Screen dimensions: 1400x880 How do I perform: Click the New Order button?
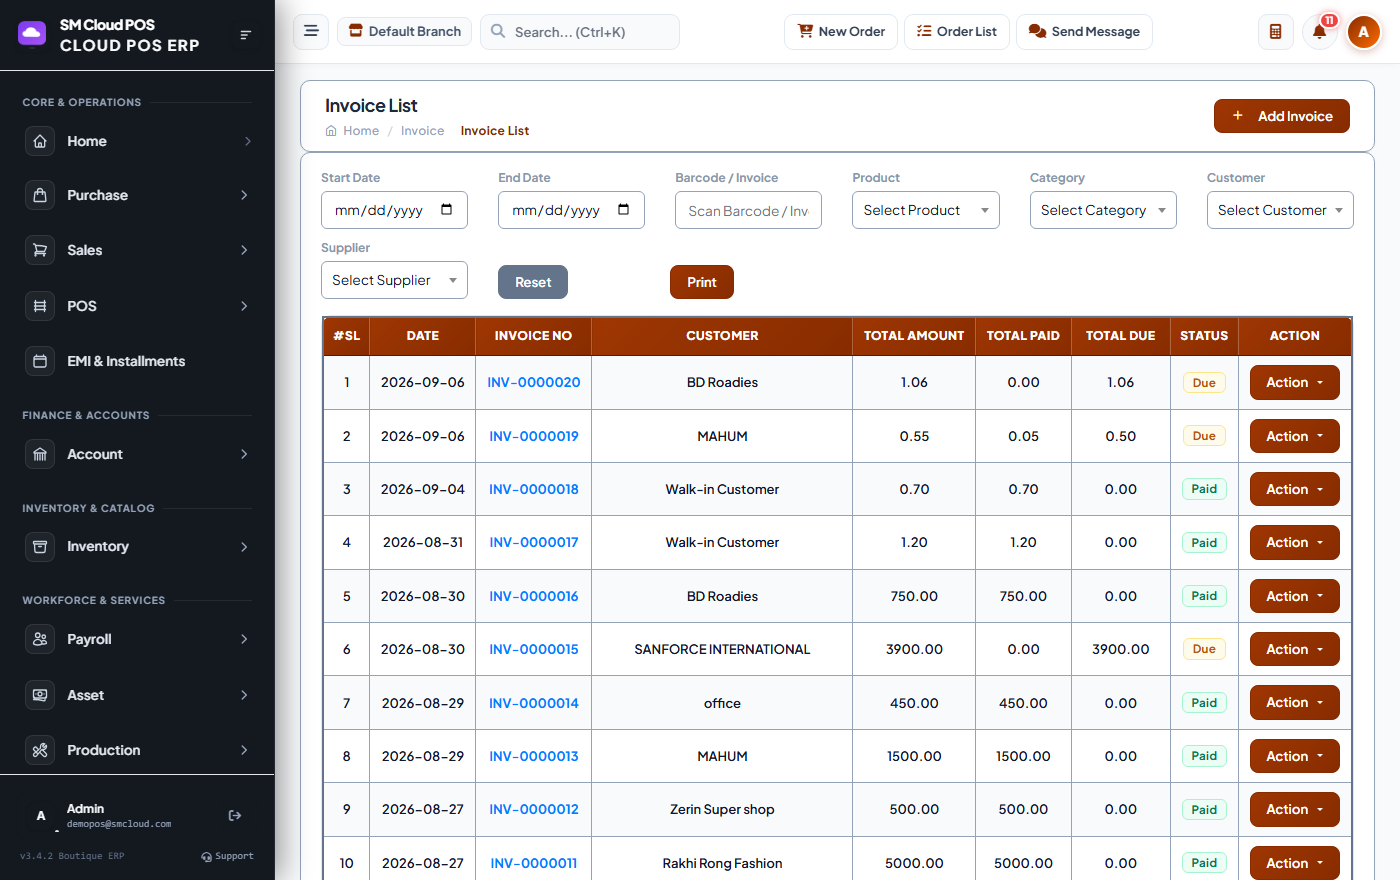[841, 32]
